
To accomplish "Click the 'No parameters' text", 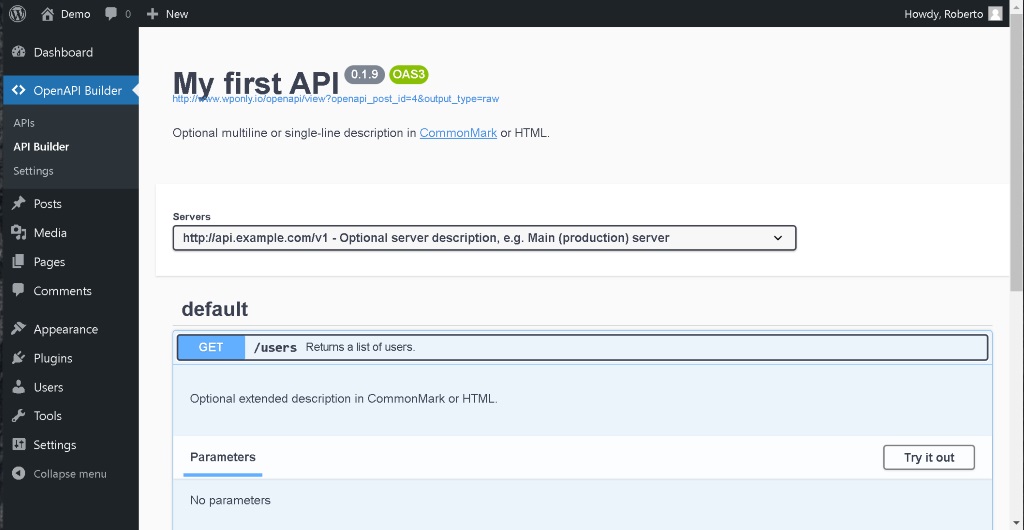I will (230, 500).
